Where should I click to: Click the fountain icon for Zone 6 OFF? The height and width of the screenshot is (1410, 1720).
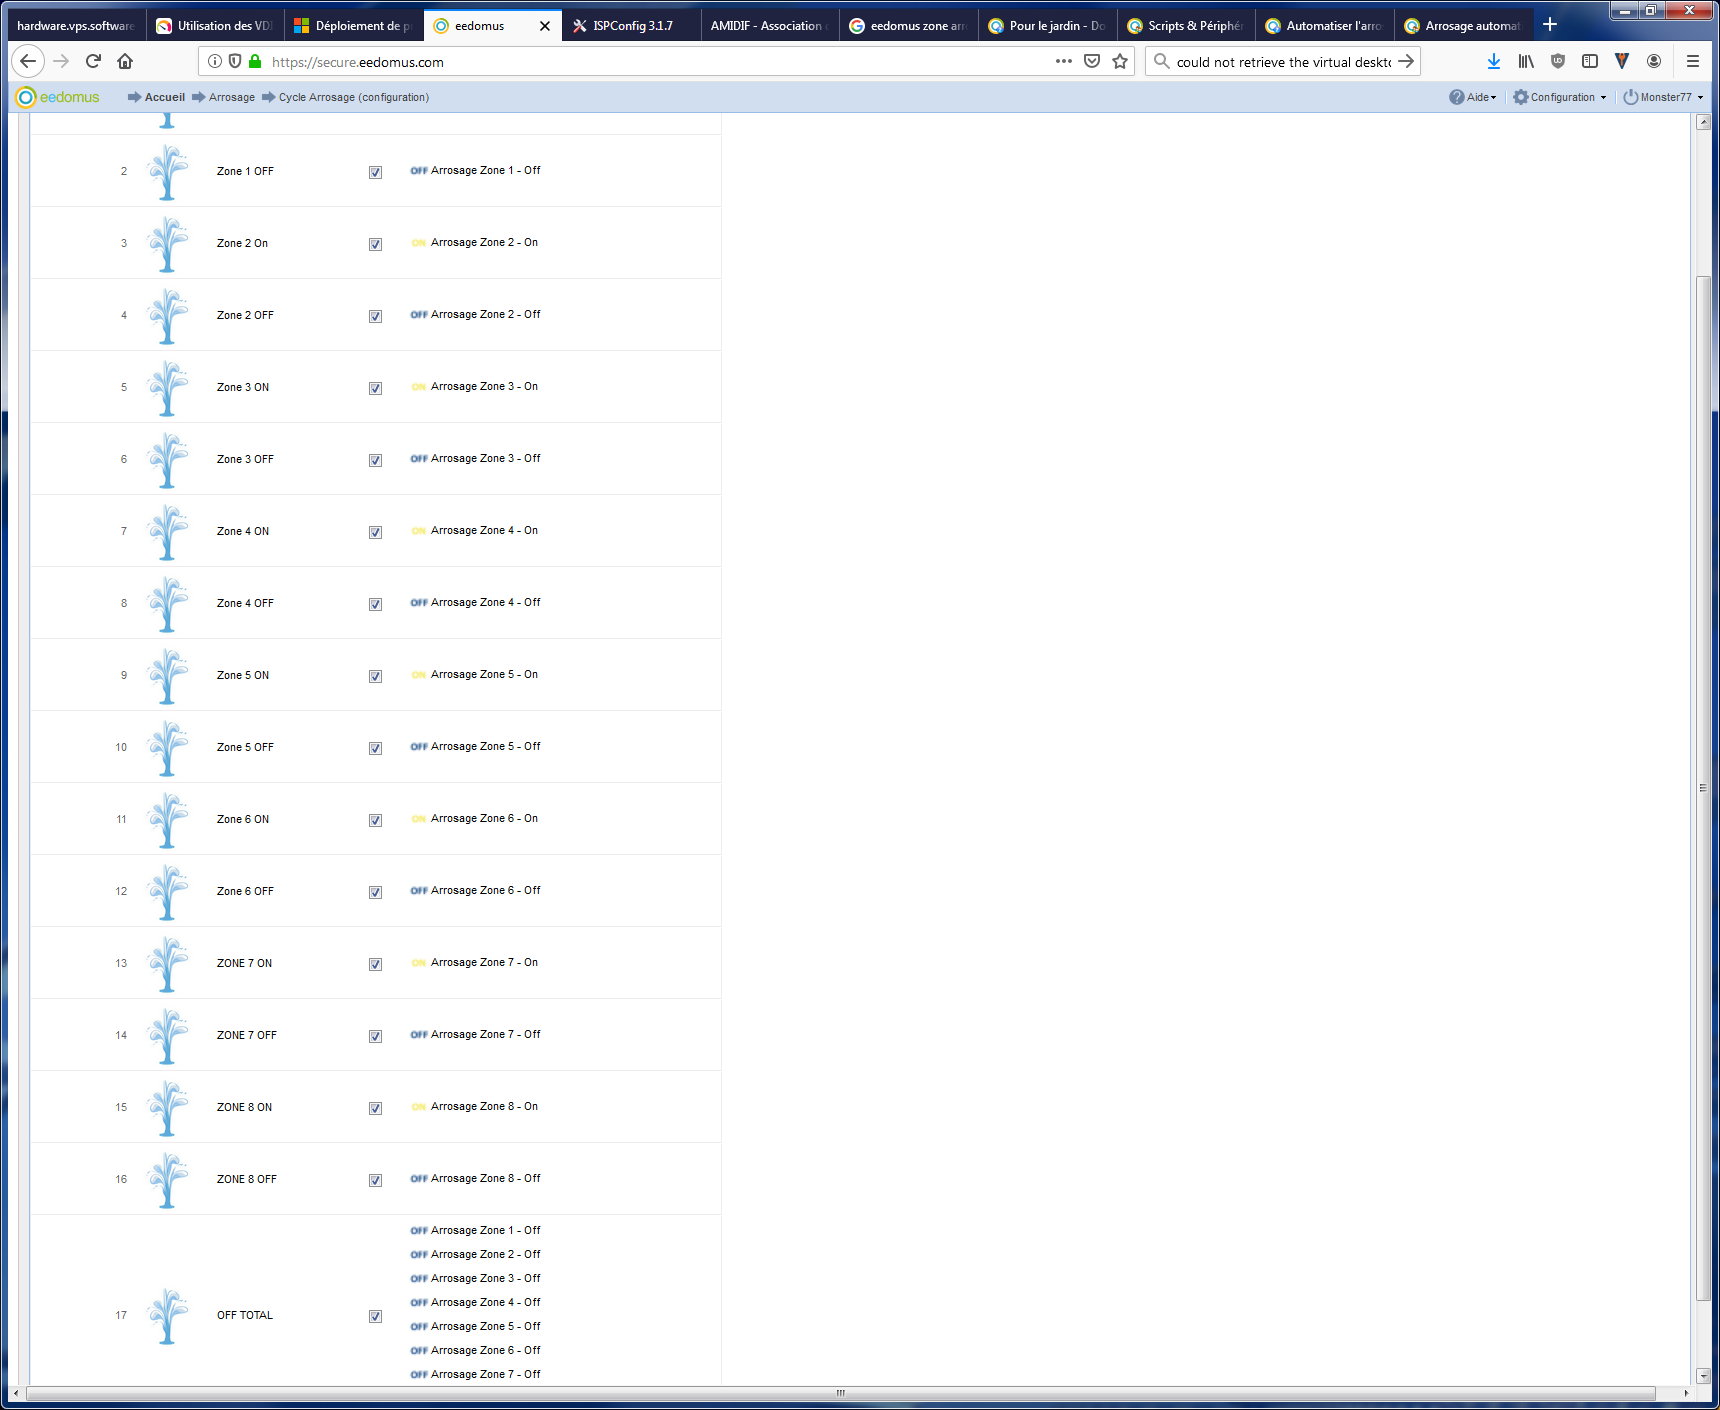pos(168,892)
